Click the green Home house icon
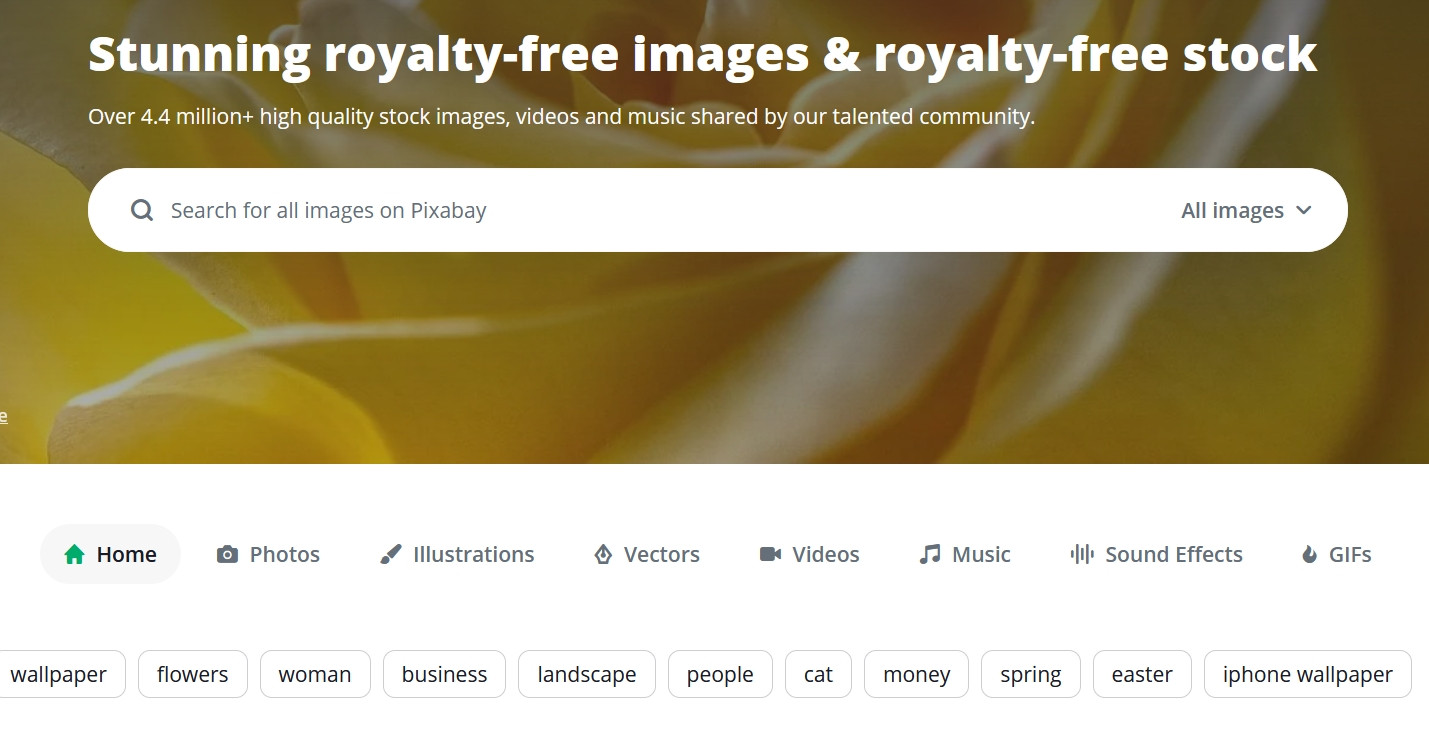This screenshot has width=1429, height=738. tap(74, 554)
